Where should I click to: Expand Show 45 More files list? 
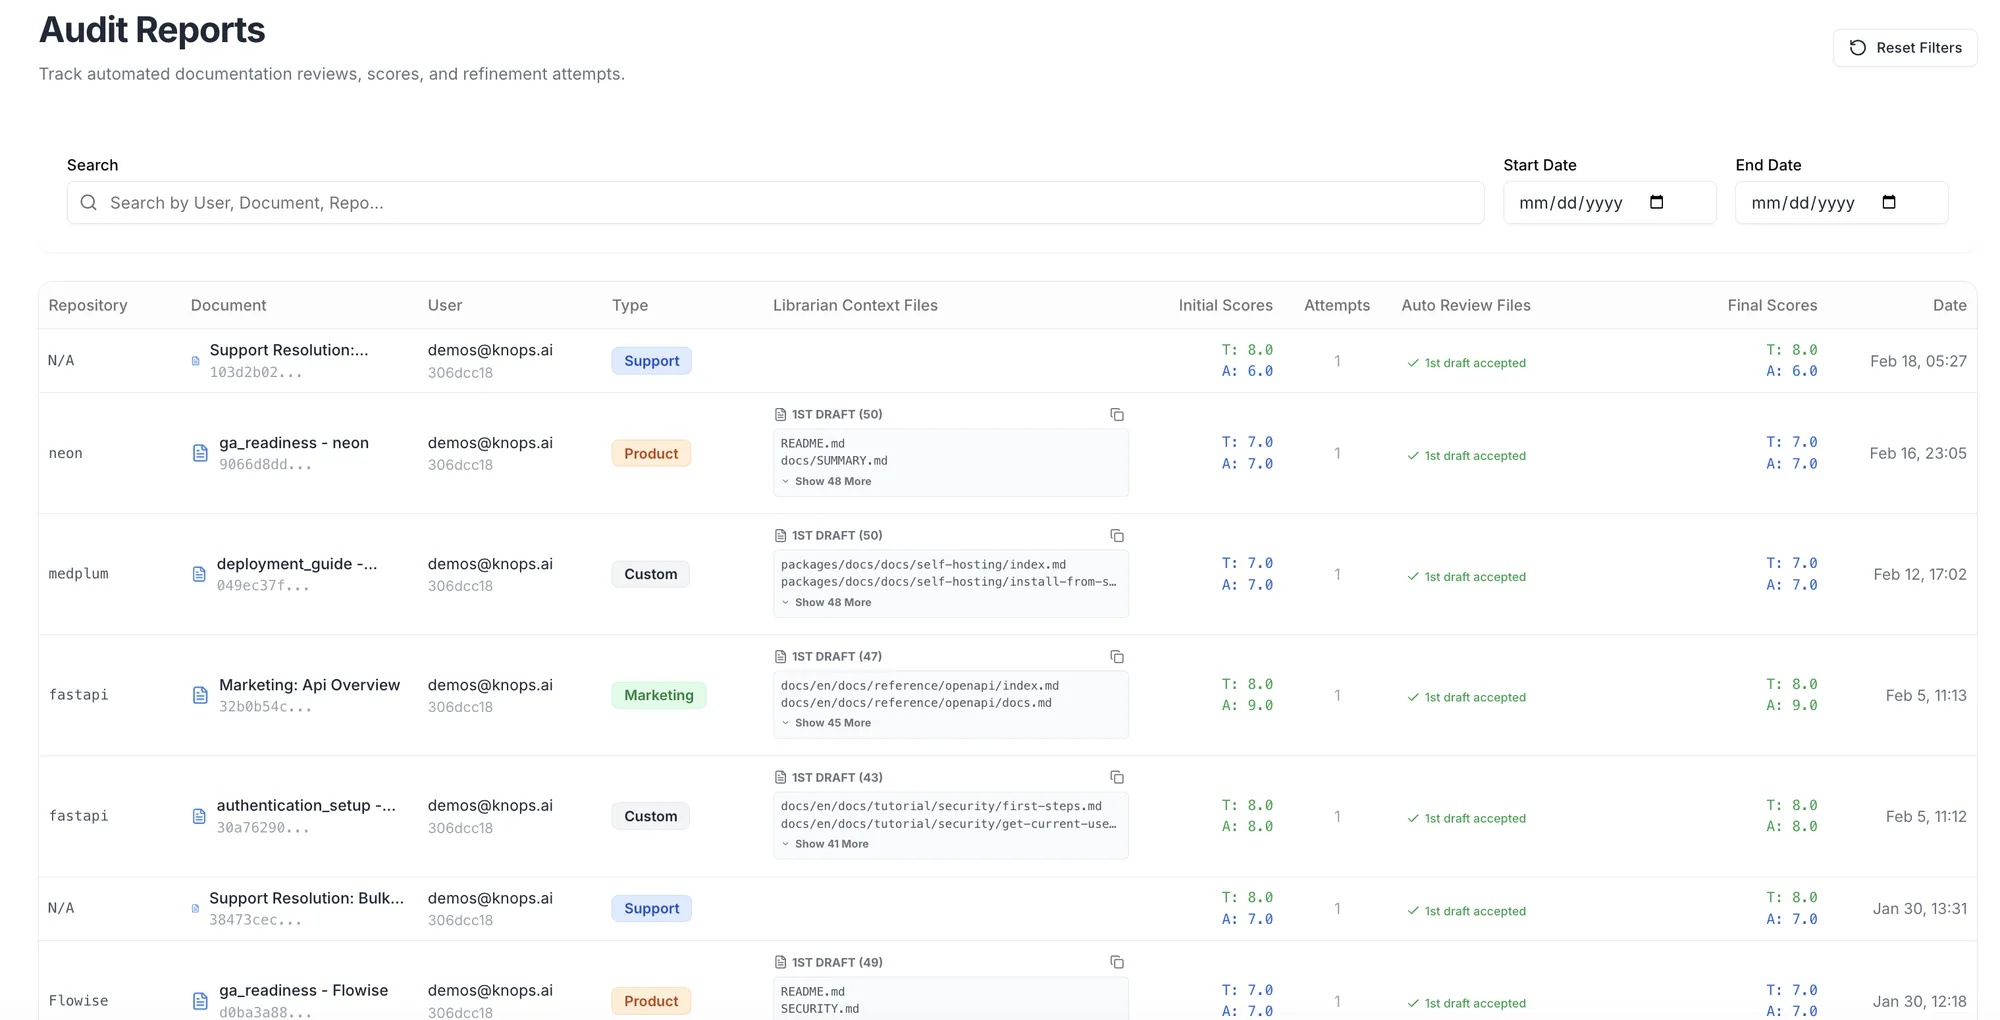(x=826, y=723)
